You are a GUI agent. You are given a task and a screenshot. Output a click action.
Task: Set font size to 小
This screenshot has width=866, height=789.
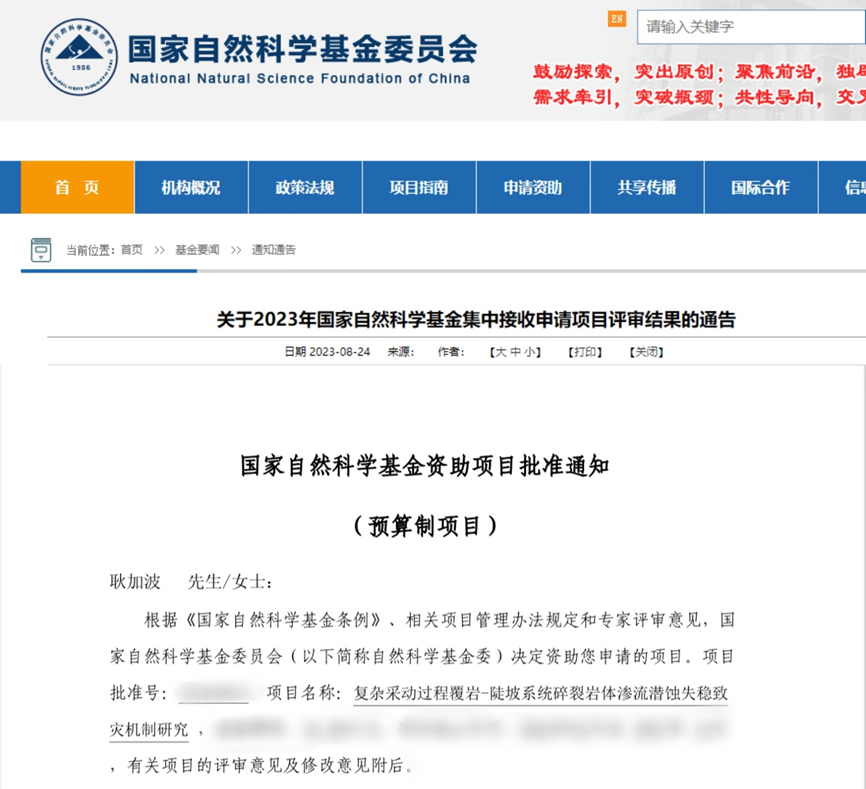click(x=529, y=352)
